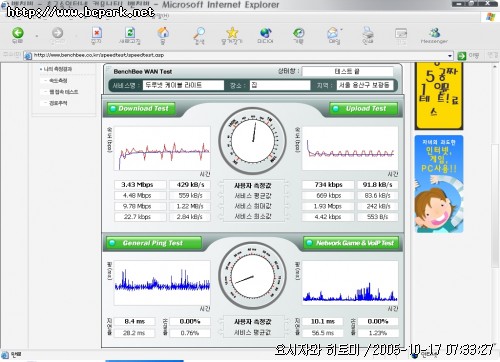Click the BenchBee WAN Test title

pyautogui.click(x=143, y=71)
